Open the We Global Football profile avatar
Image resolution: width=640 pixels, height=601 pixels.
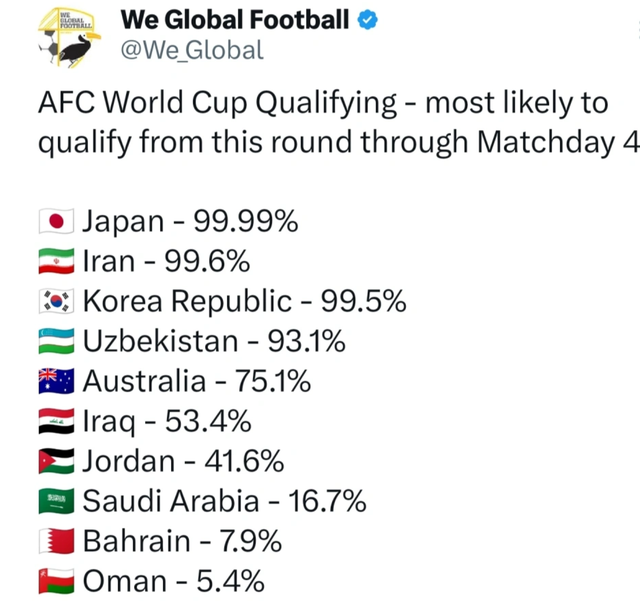click(x=69, y=37)
